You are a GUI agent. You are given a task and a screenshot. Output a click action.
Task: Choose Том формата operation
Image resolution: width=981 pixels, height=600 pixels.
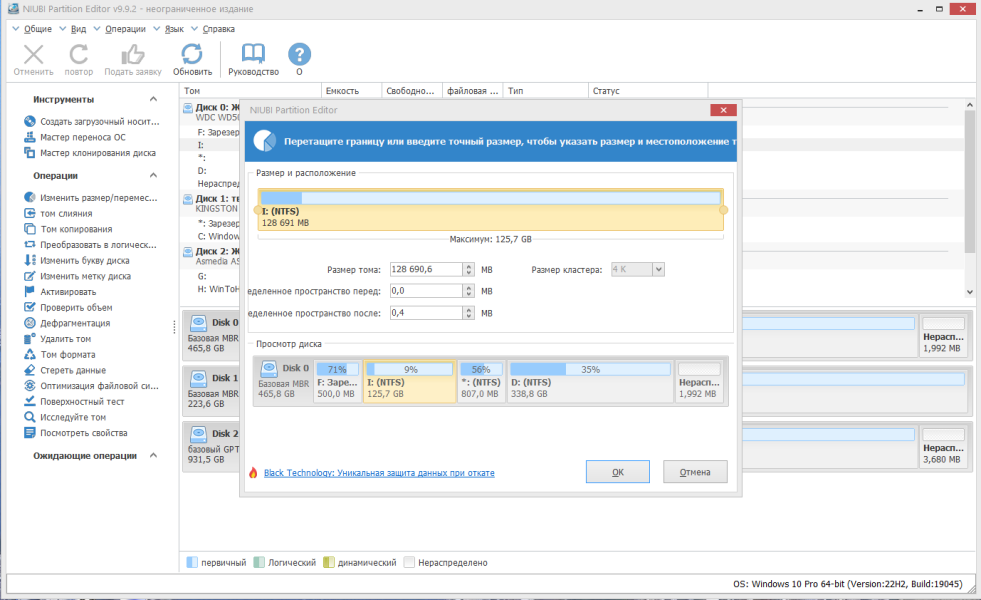(x=60, y=354)
